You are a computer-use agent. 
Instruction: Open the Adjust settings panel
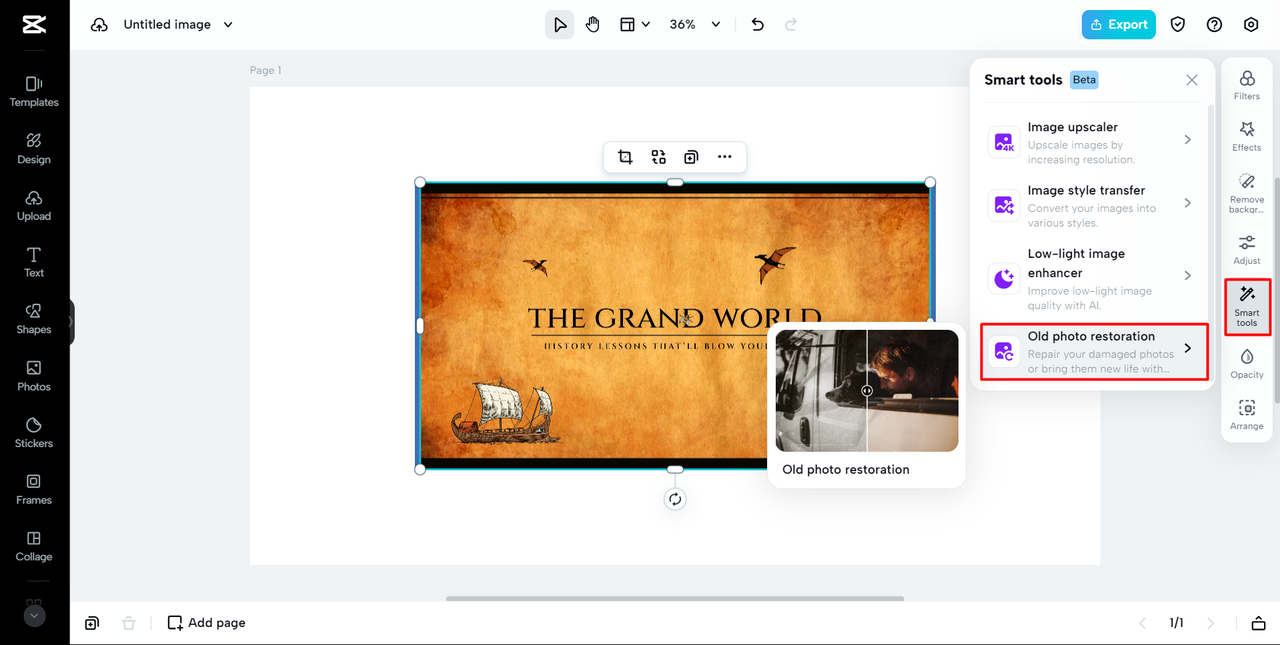[1246, 249]
